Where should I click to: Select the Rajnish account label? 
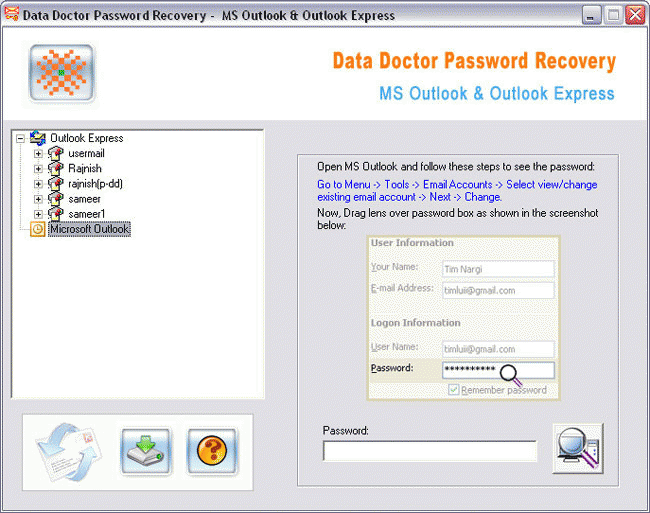(x=85, y=169)
